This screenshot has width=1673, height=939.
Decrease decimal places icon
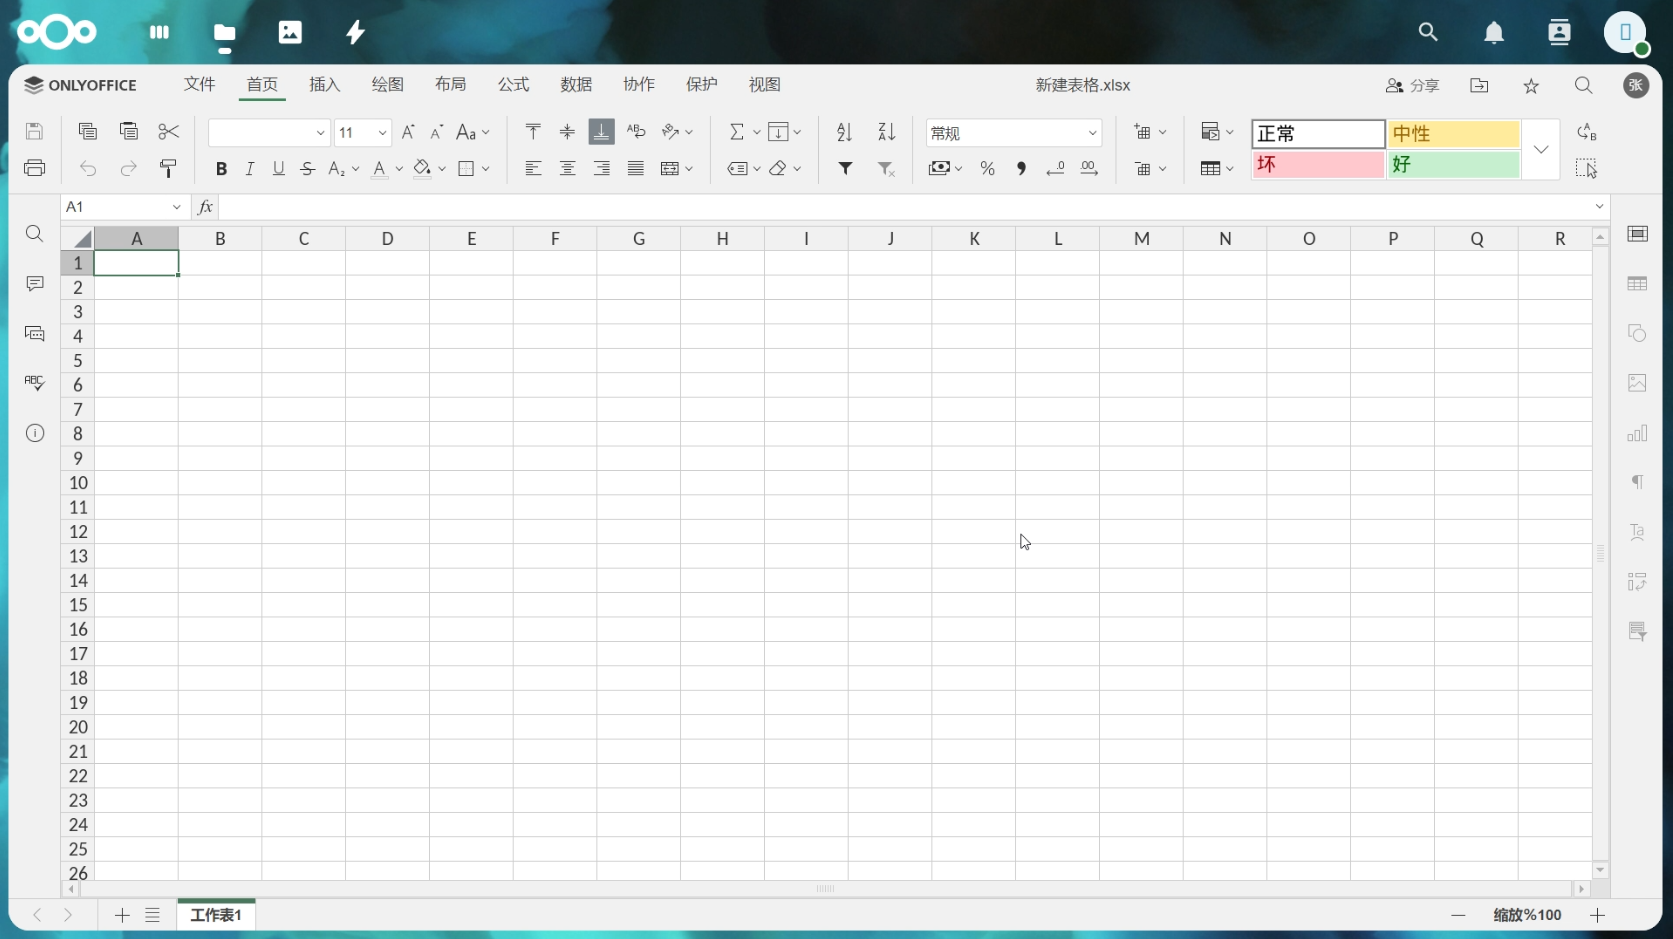1055,168
